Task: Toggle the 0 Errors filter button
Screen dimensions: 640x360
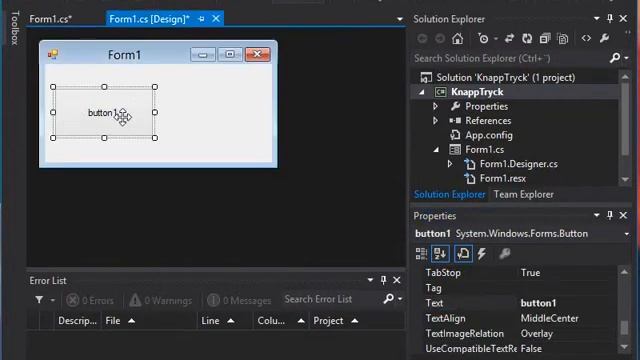Action: click(90, 300)
